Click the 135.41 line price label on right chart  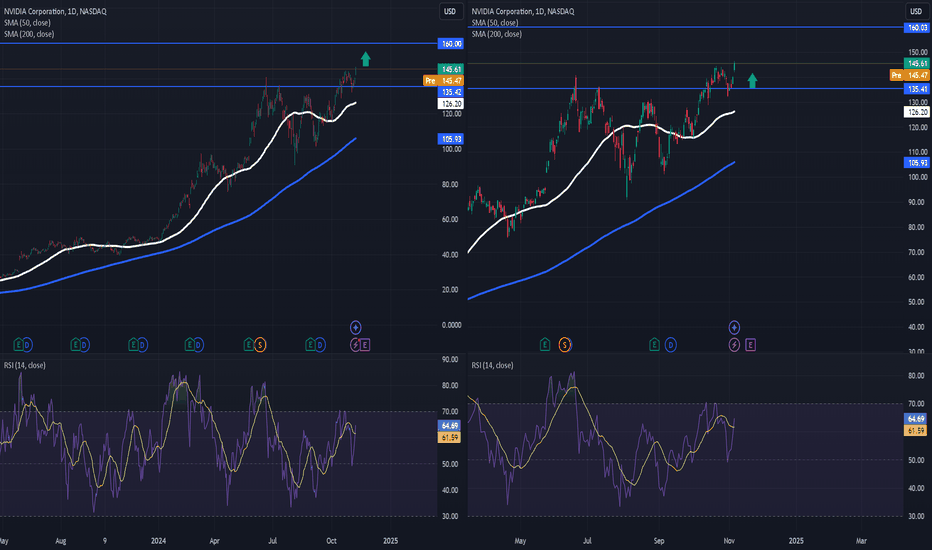917,89
